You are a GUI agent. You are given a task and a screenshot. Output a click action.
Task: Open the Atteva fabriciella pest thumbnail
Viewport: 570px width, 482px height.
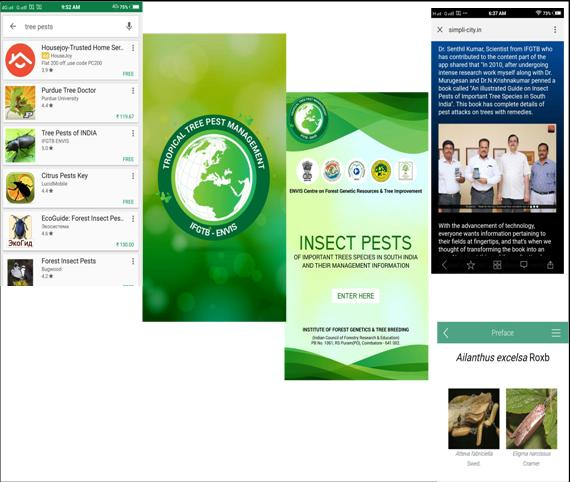[x=474, y=419]
